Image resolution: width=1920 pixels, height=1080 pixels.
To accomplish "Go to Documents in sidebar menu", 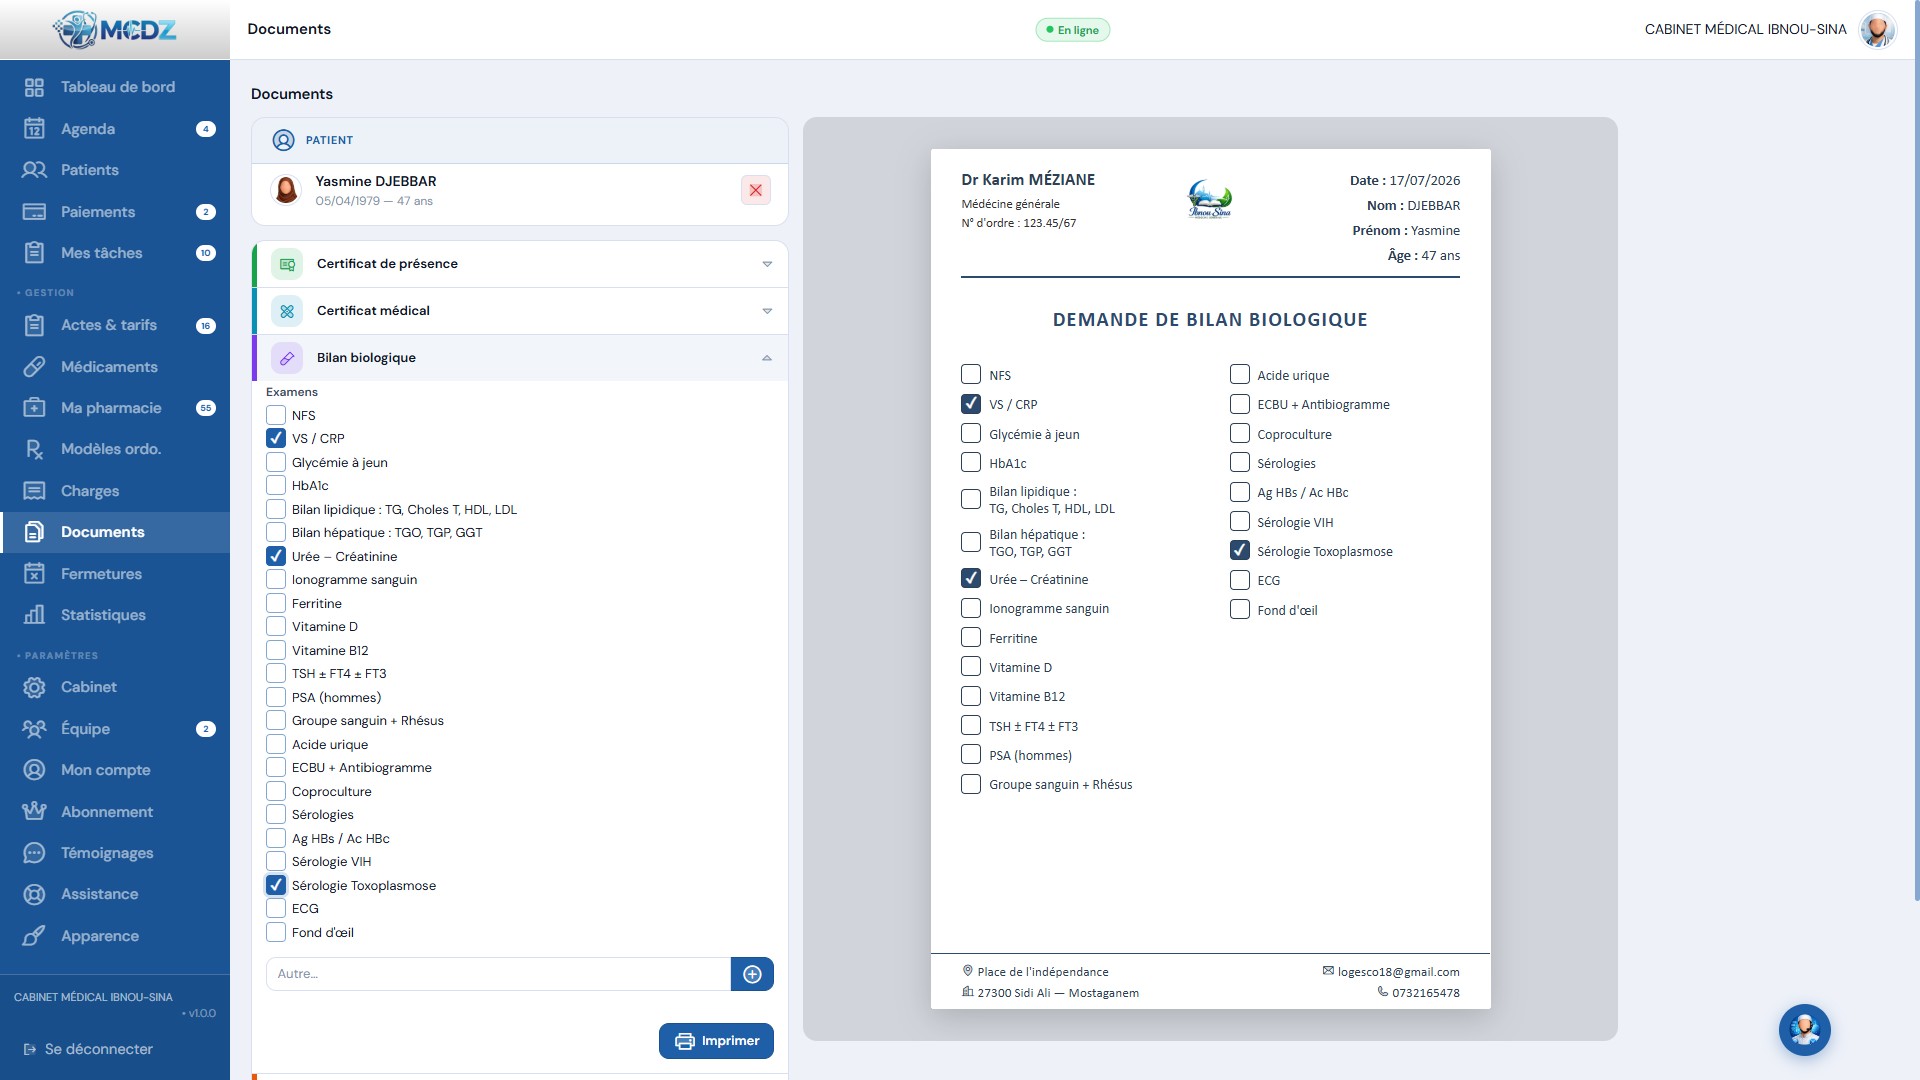I will click(x=115, y=532).
